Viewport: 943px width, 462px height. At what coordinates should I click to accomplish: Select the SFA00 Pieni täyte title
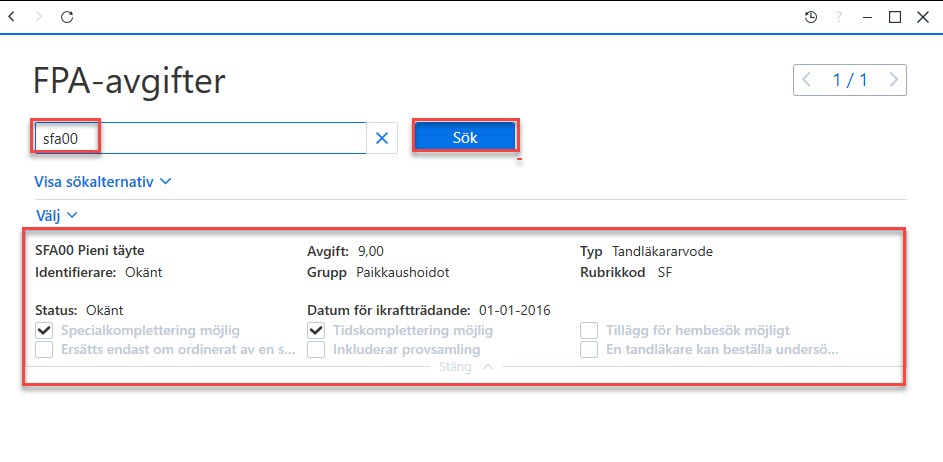[x=90, y=251]
